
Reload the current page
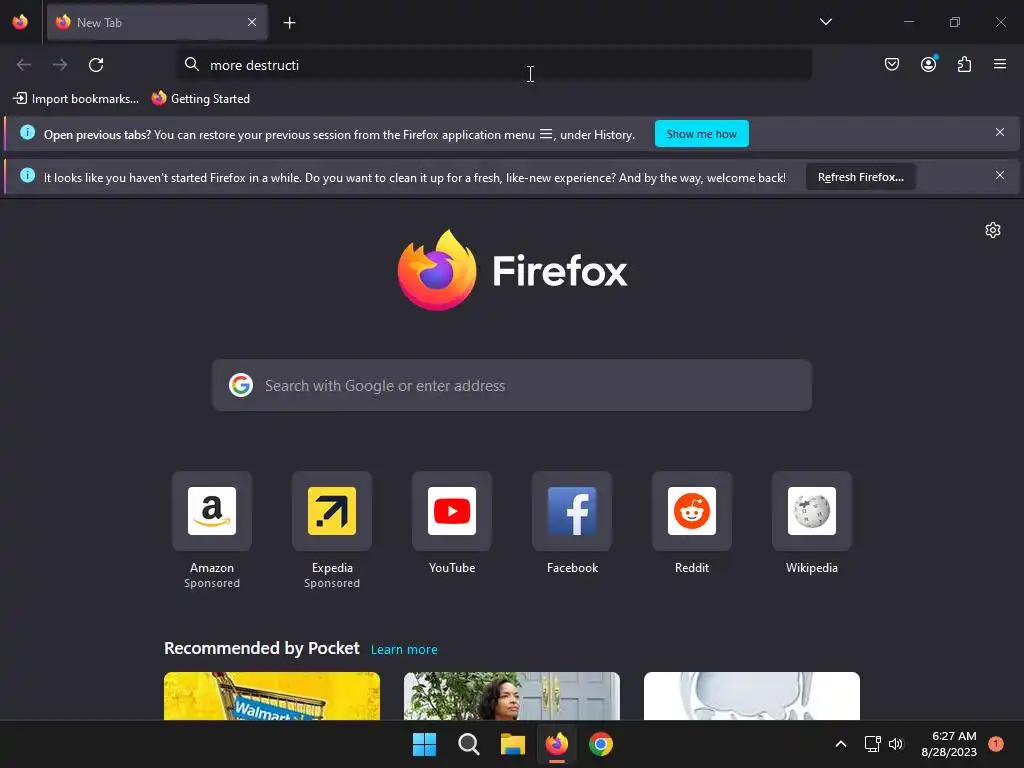pyautogui.click(x=96, y=65)
